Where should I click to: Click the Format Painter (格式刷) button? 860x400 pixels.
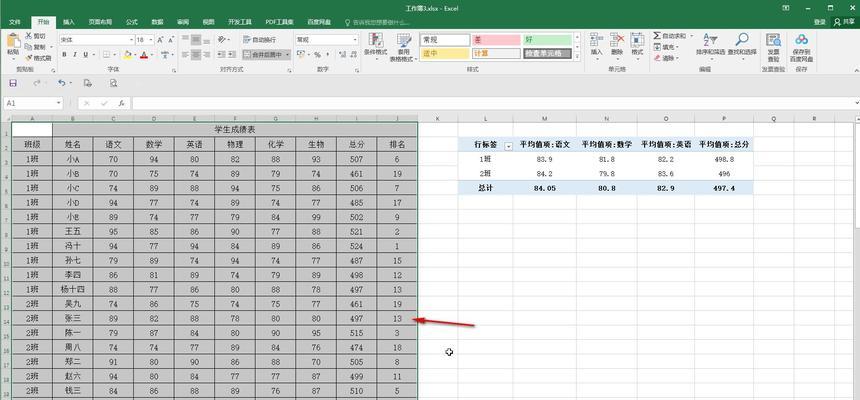click(x=38, y=58)
